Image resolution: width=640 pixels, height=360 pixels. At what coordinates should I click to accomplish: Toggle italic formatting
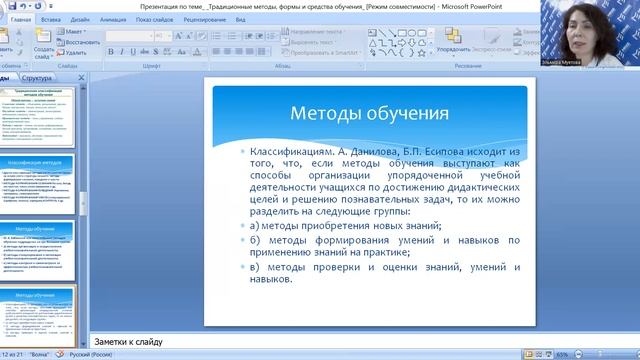pos(122,52)
